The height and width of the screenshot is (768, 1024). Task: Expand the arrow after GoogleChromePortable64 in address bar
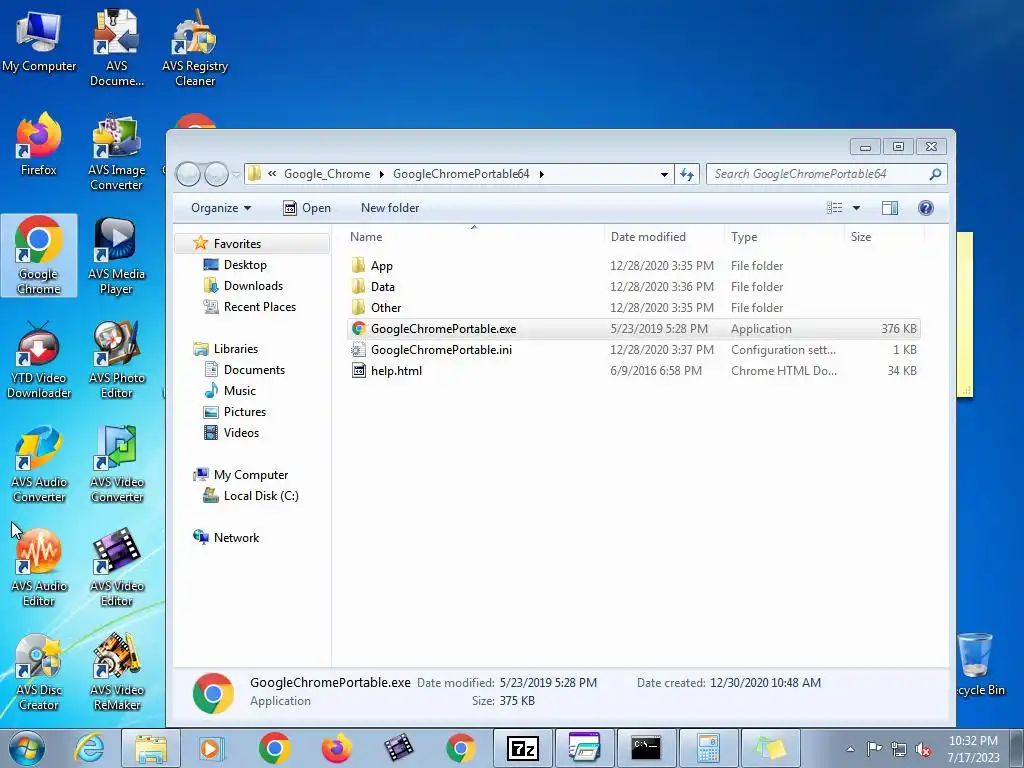(x=541, y=174)
